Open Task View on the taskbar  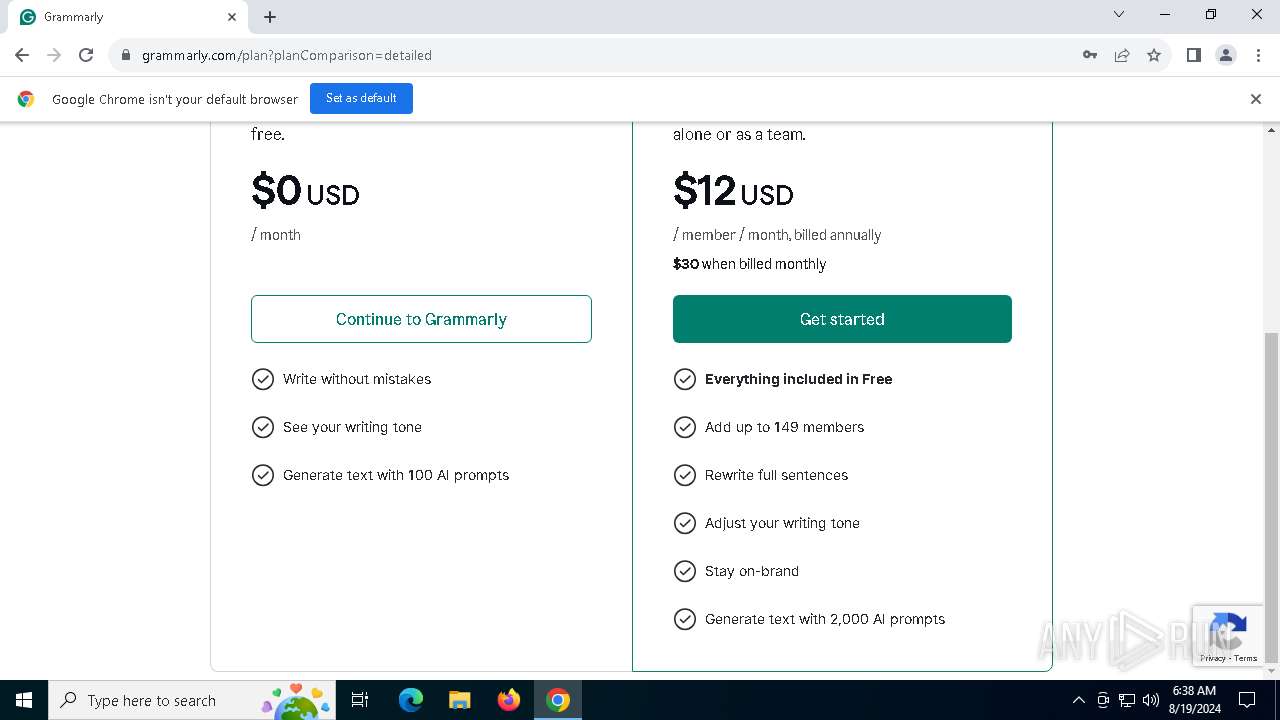click(x=361, y=700)
